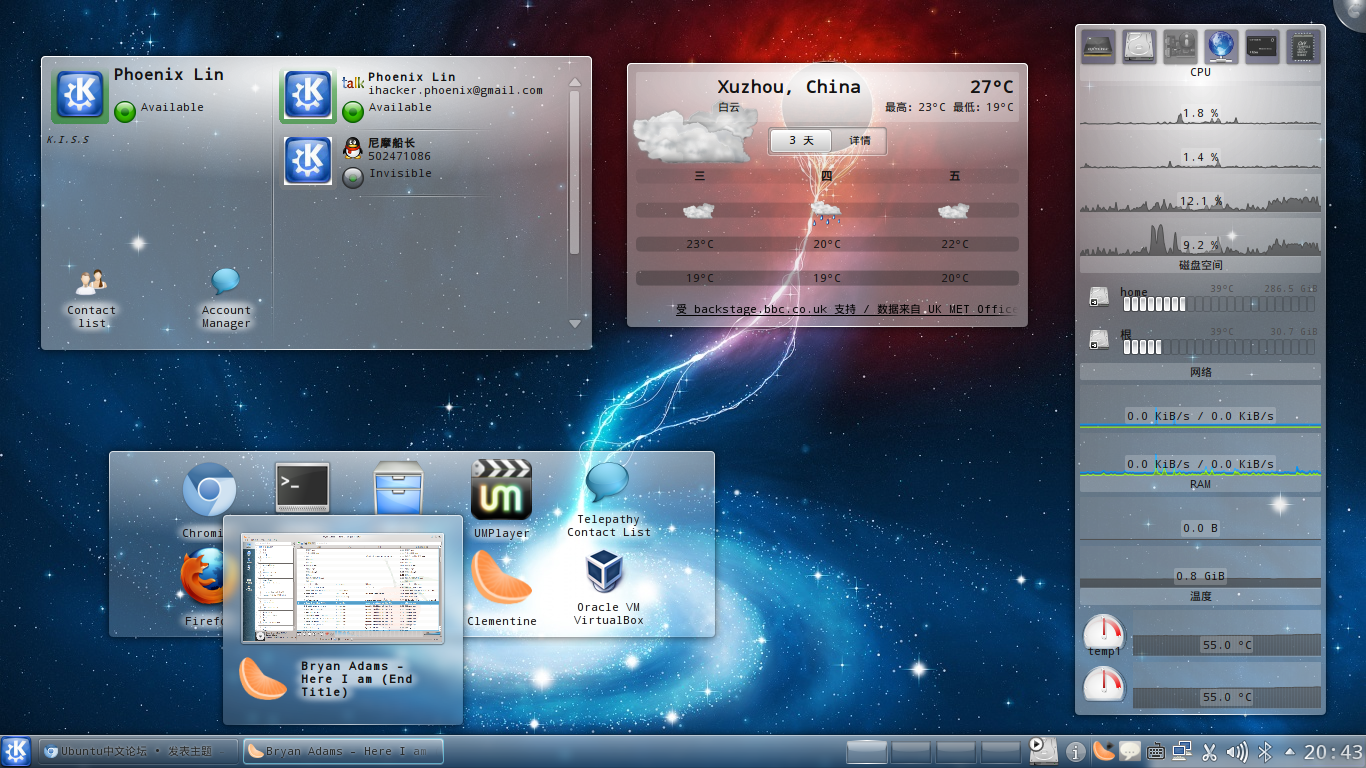Open Contact list in the Telepathy widget
1366x768 pixels.
91,283
